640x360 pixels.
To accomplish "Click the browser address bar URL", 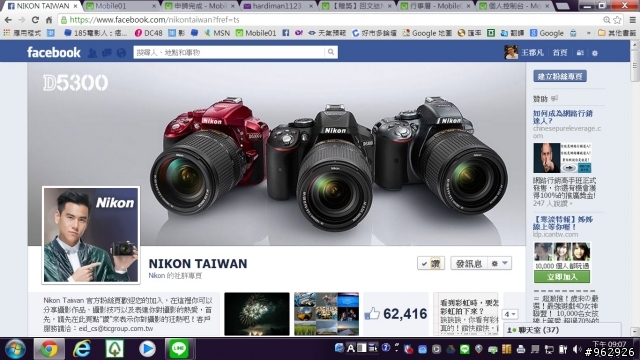I will (x=154, y=20).
